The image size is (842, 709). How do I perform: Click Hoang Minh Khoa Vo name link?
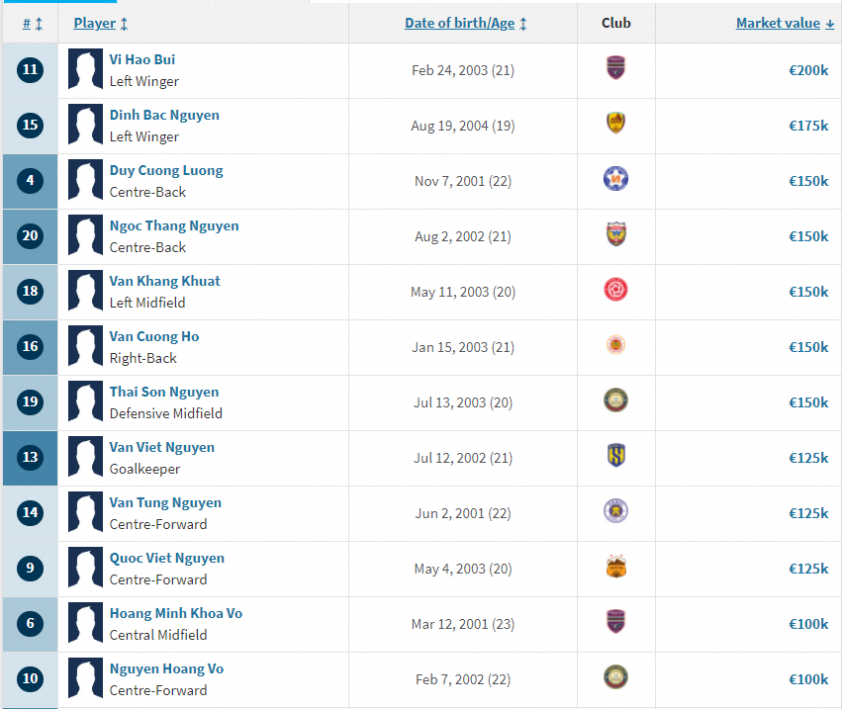click(x=176, y=613)
